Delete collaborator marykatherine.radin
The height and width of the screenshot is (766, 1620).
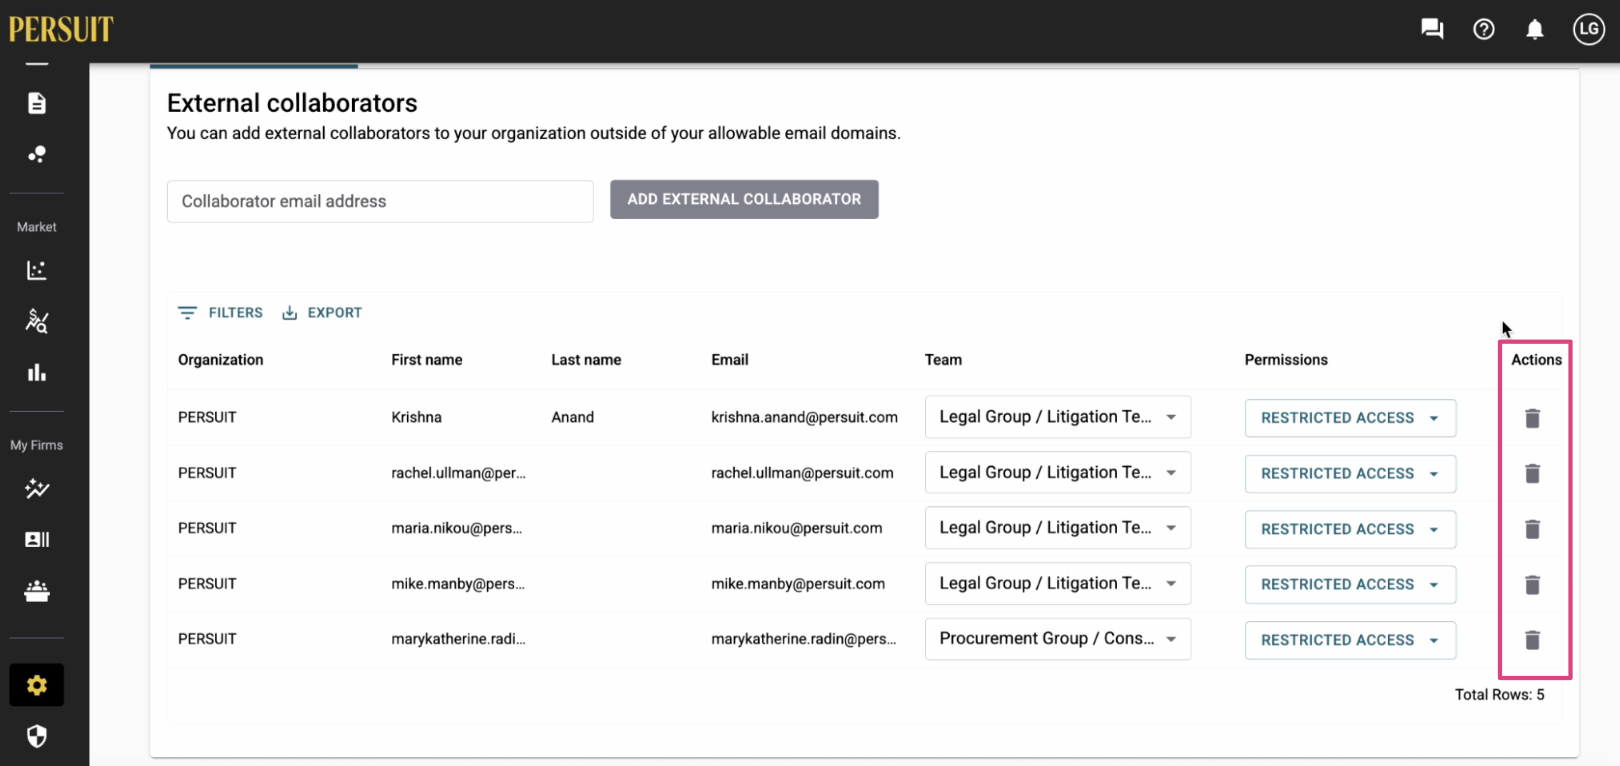[1532, 640]
